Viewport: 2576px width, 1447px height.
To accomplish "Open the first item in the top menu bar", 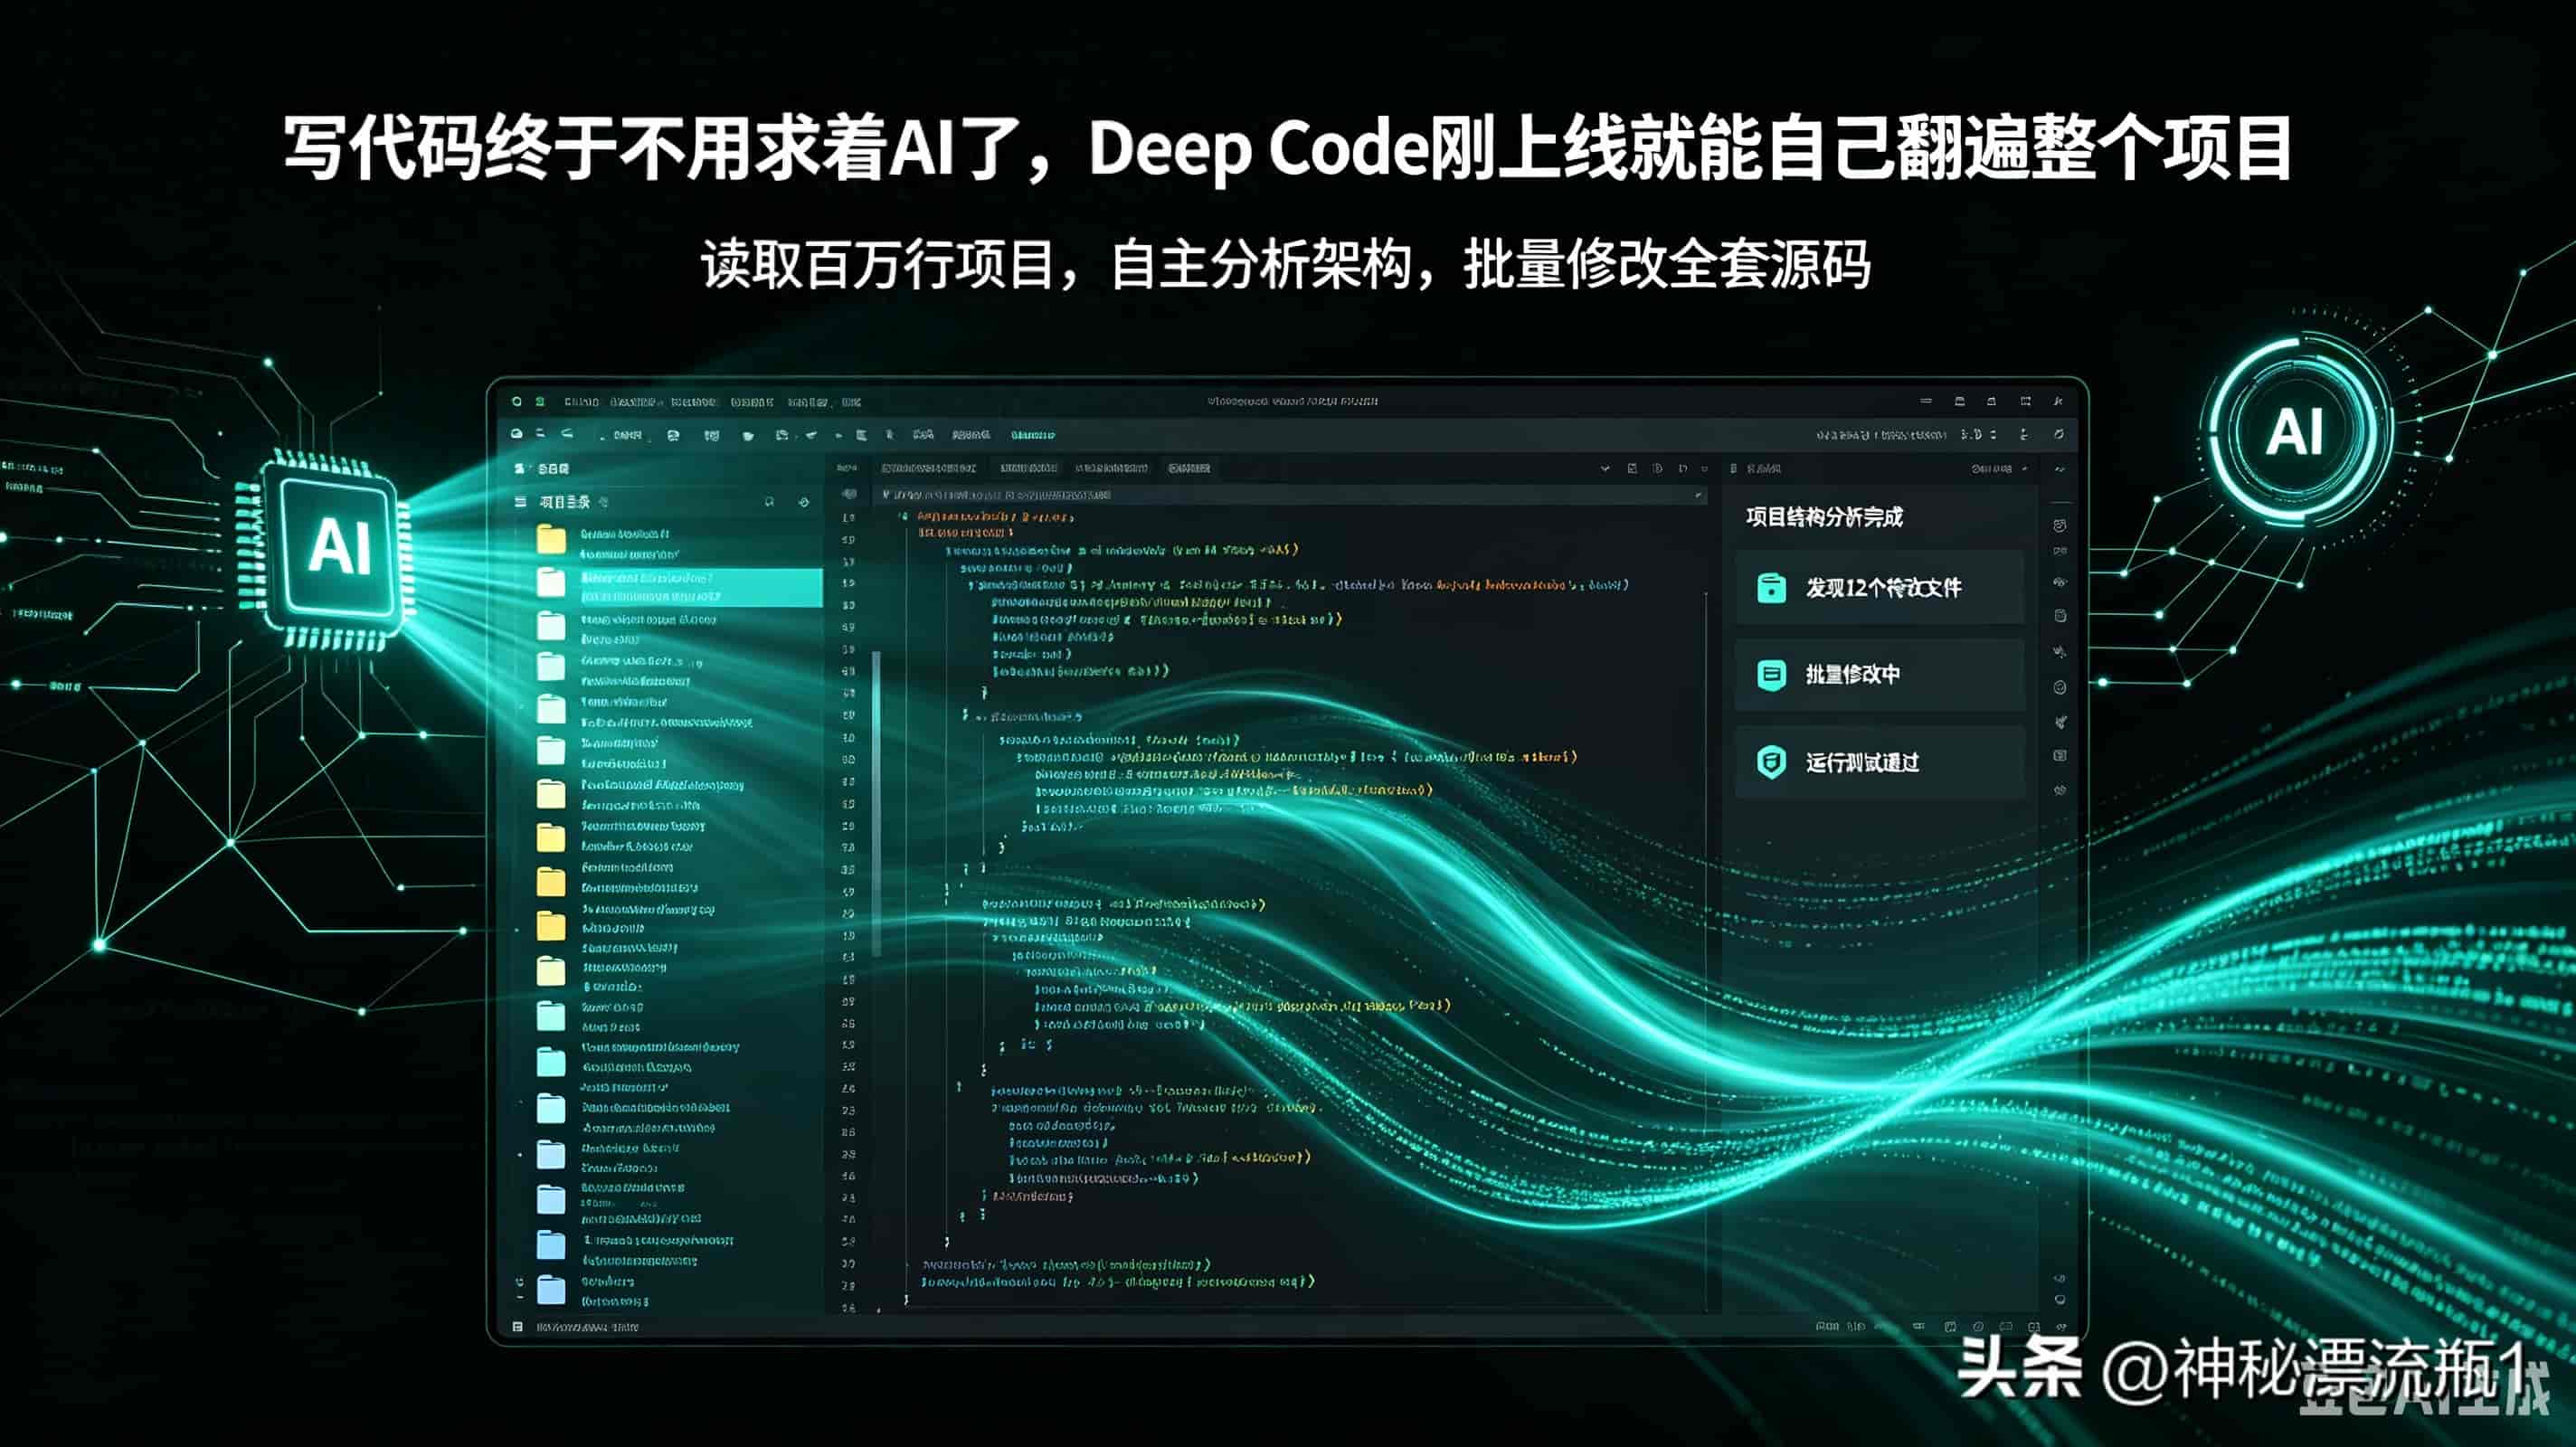I will tap(581, 402).
